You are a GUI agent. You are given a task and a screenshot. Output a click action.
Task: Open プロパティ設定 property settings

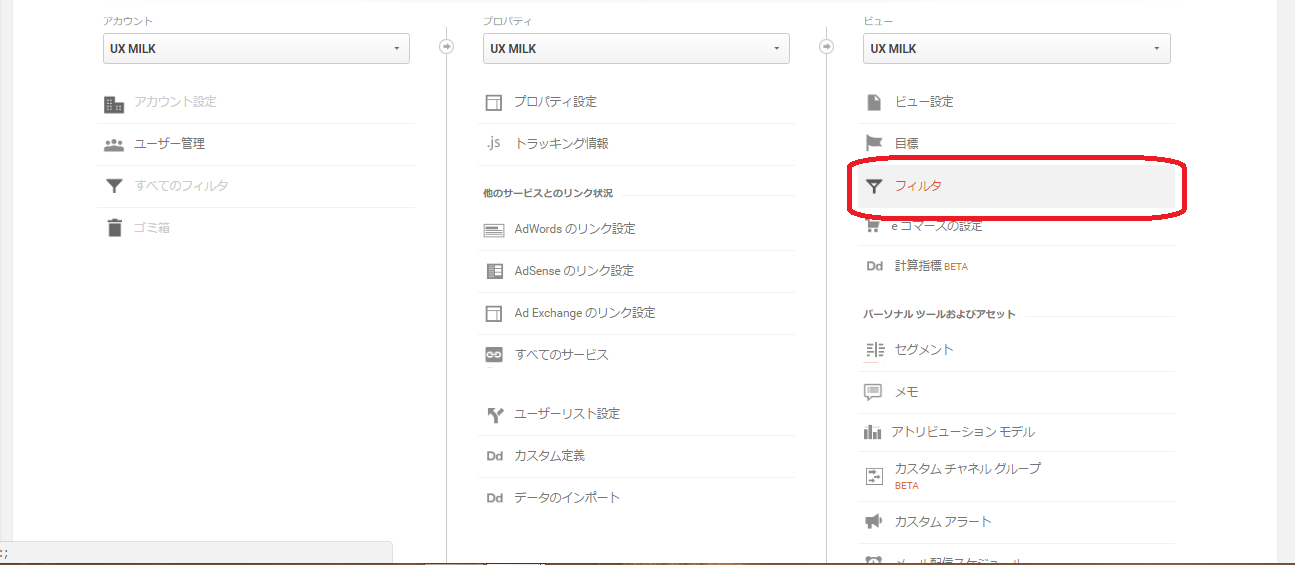(x=555, y=102)
